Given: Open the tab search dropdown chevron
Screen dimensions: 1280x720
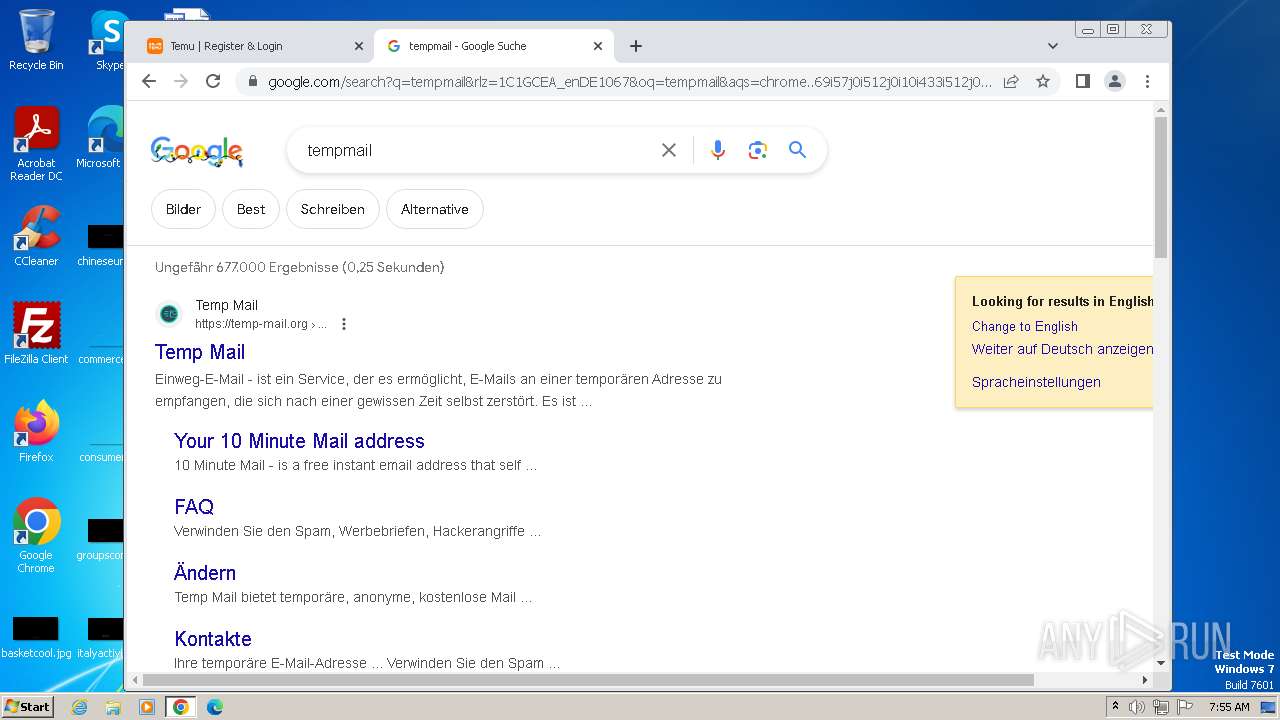Looking at the screenshot, I should click(1053, 46).
